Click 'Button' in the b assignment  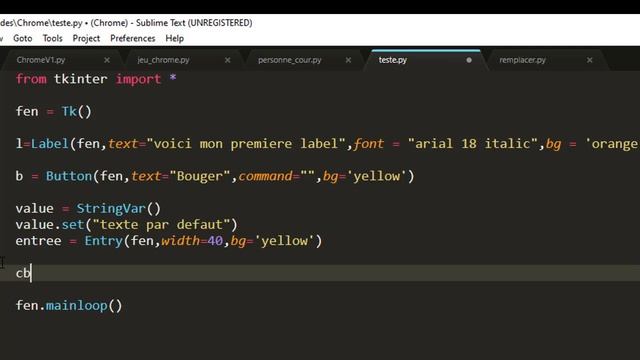(69, 176)
